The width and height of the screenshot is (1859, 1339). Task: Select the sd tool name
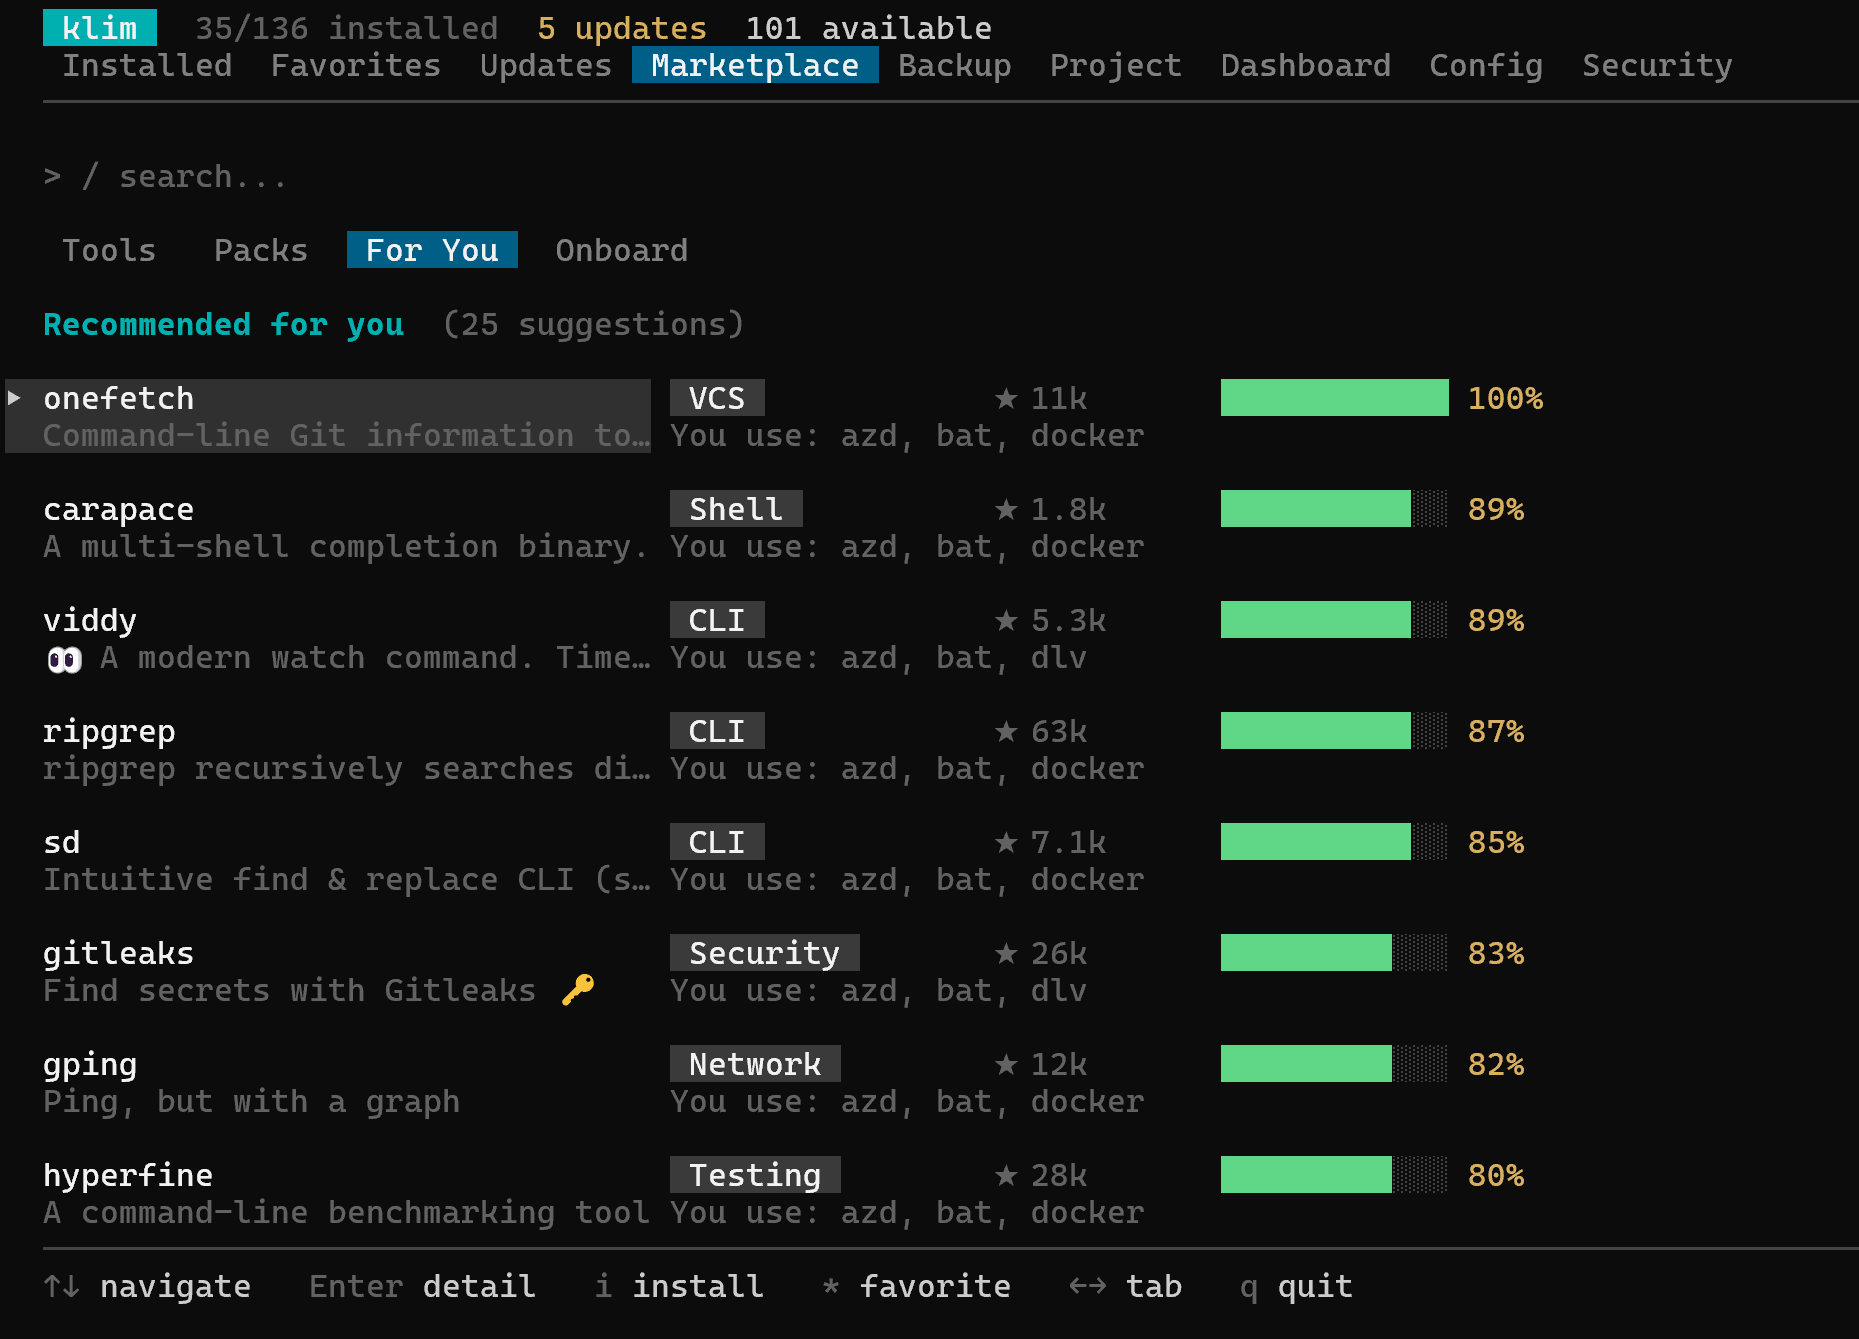tap(62, 843)
